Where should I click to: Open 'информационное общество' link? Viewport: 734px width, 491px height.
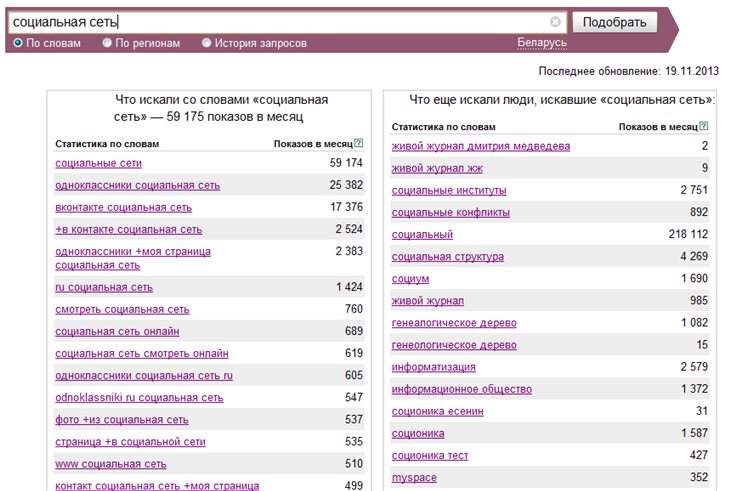(462, 389)
